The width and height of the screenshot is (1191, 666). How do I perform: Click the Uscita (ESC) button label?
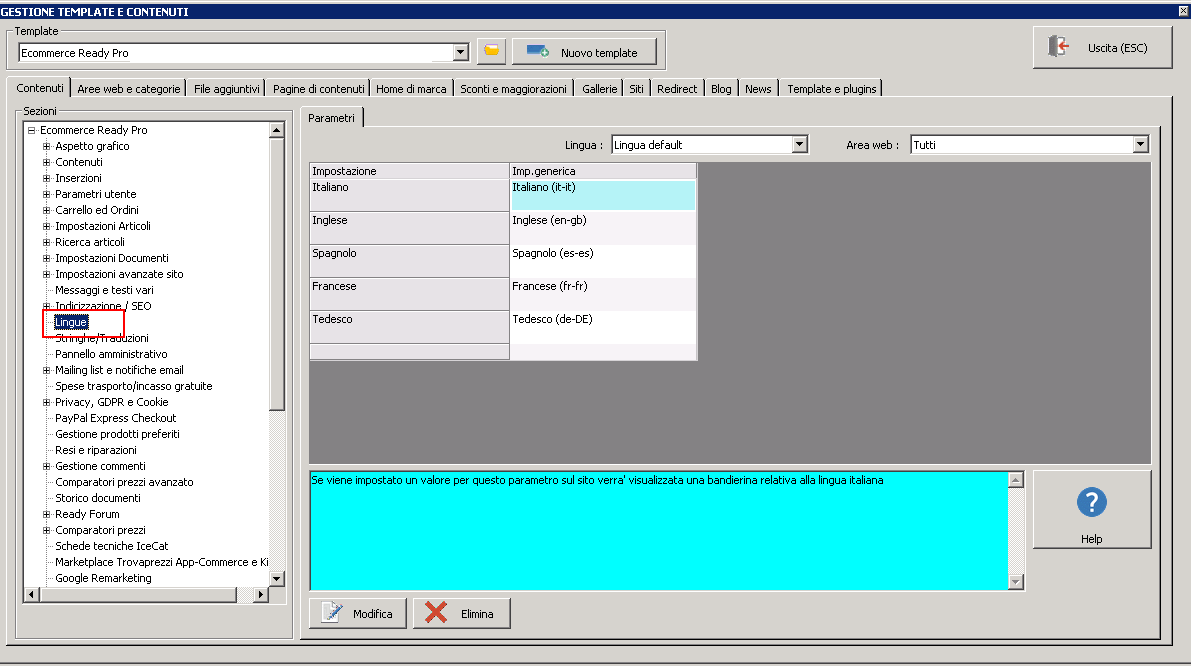point(1117,48)
